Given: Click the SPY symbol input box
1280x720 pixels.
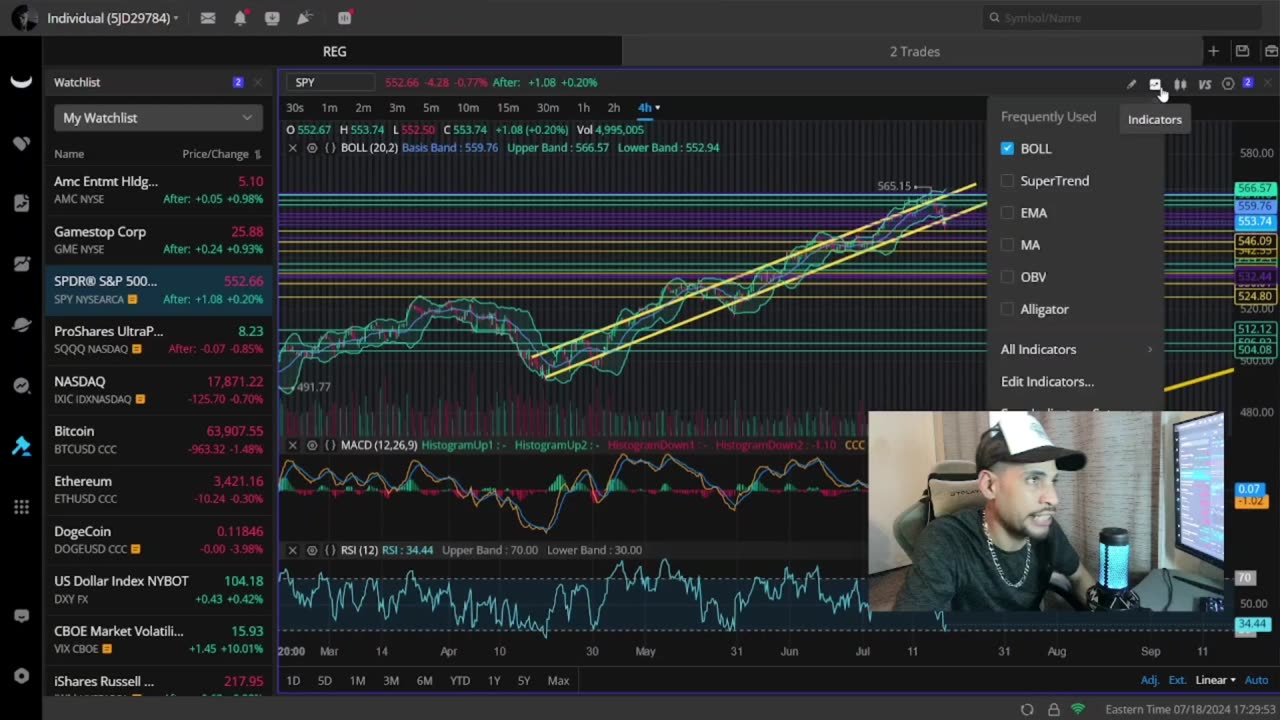Looking at the screenshot, I should point(332,83).
